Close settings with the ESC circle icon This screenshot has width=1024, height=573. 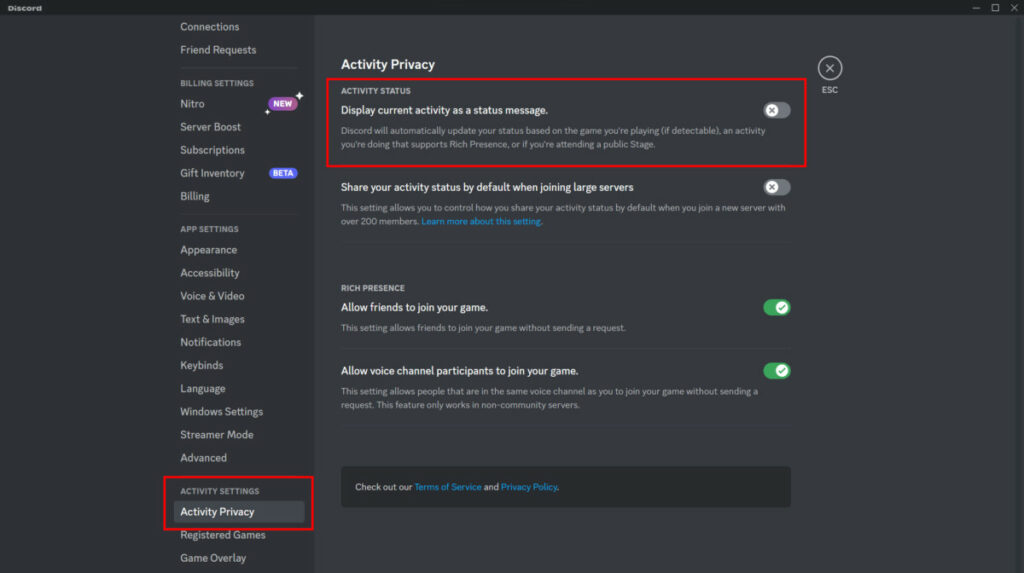[x=829, y=68]
